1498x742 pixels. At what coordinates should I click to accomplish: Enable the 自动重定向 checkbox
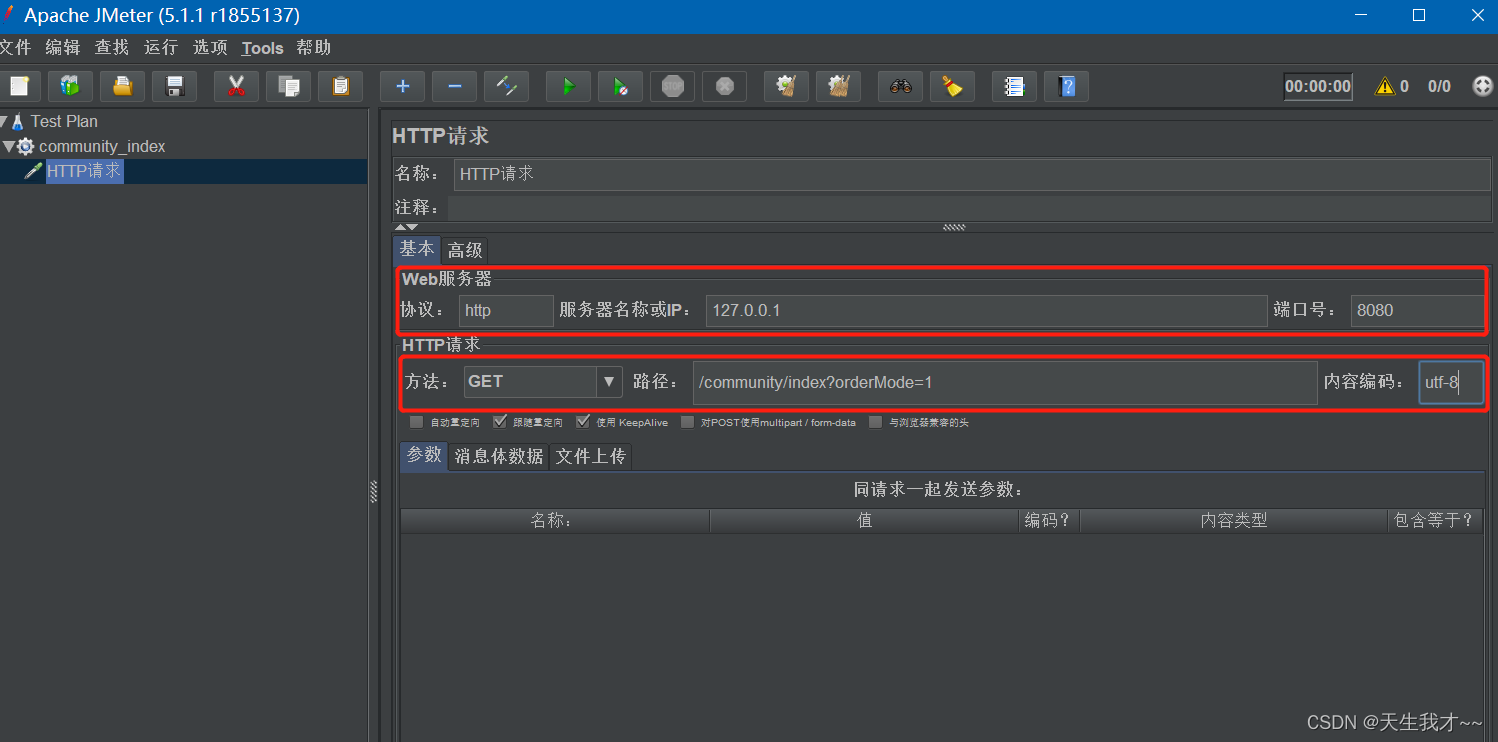417,422
